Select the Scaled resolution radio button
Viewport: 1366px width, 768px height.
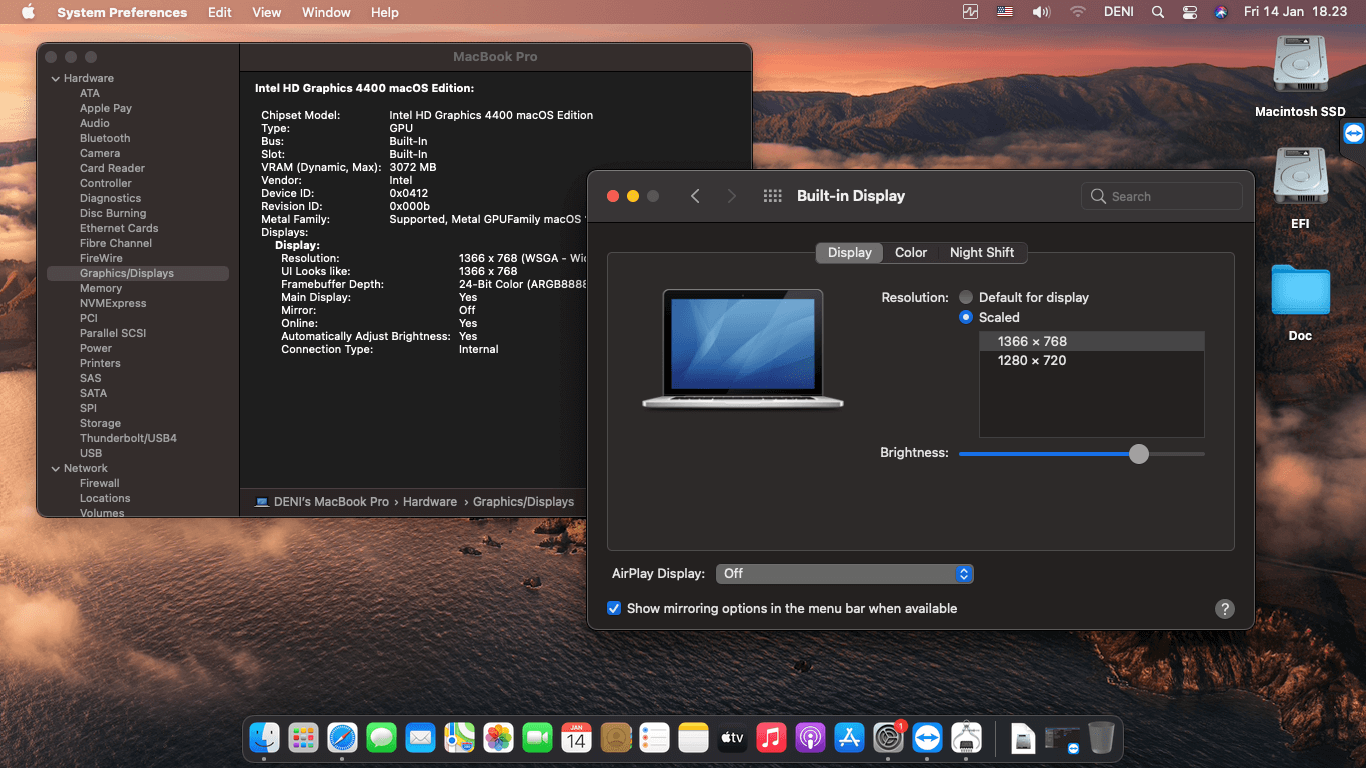966,317
